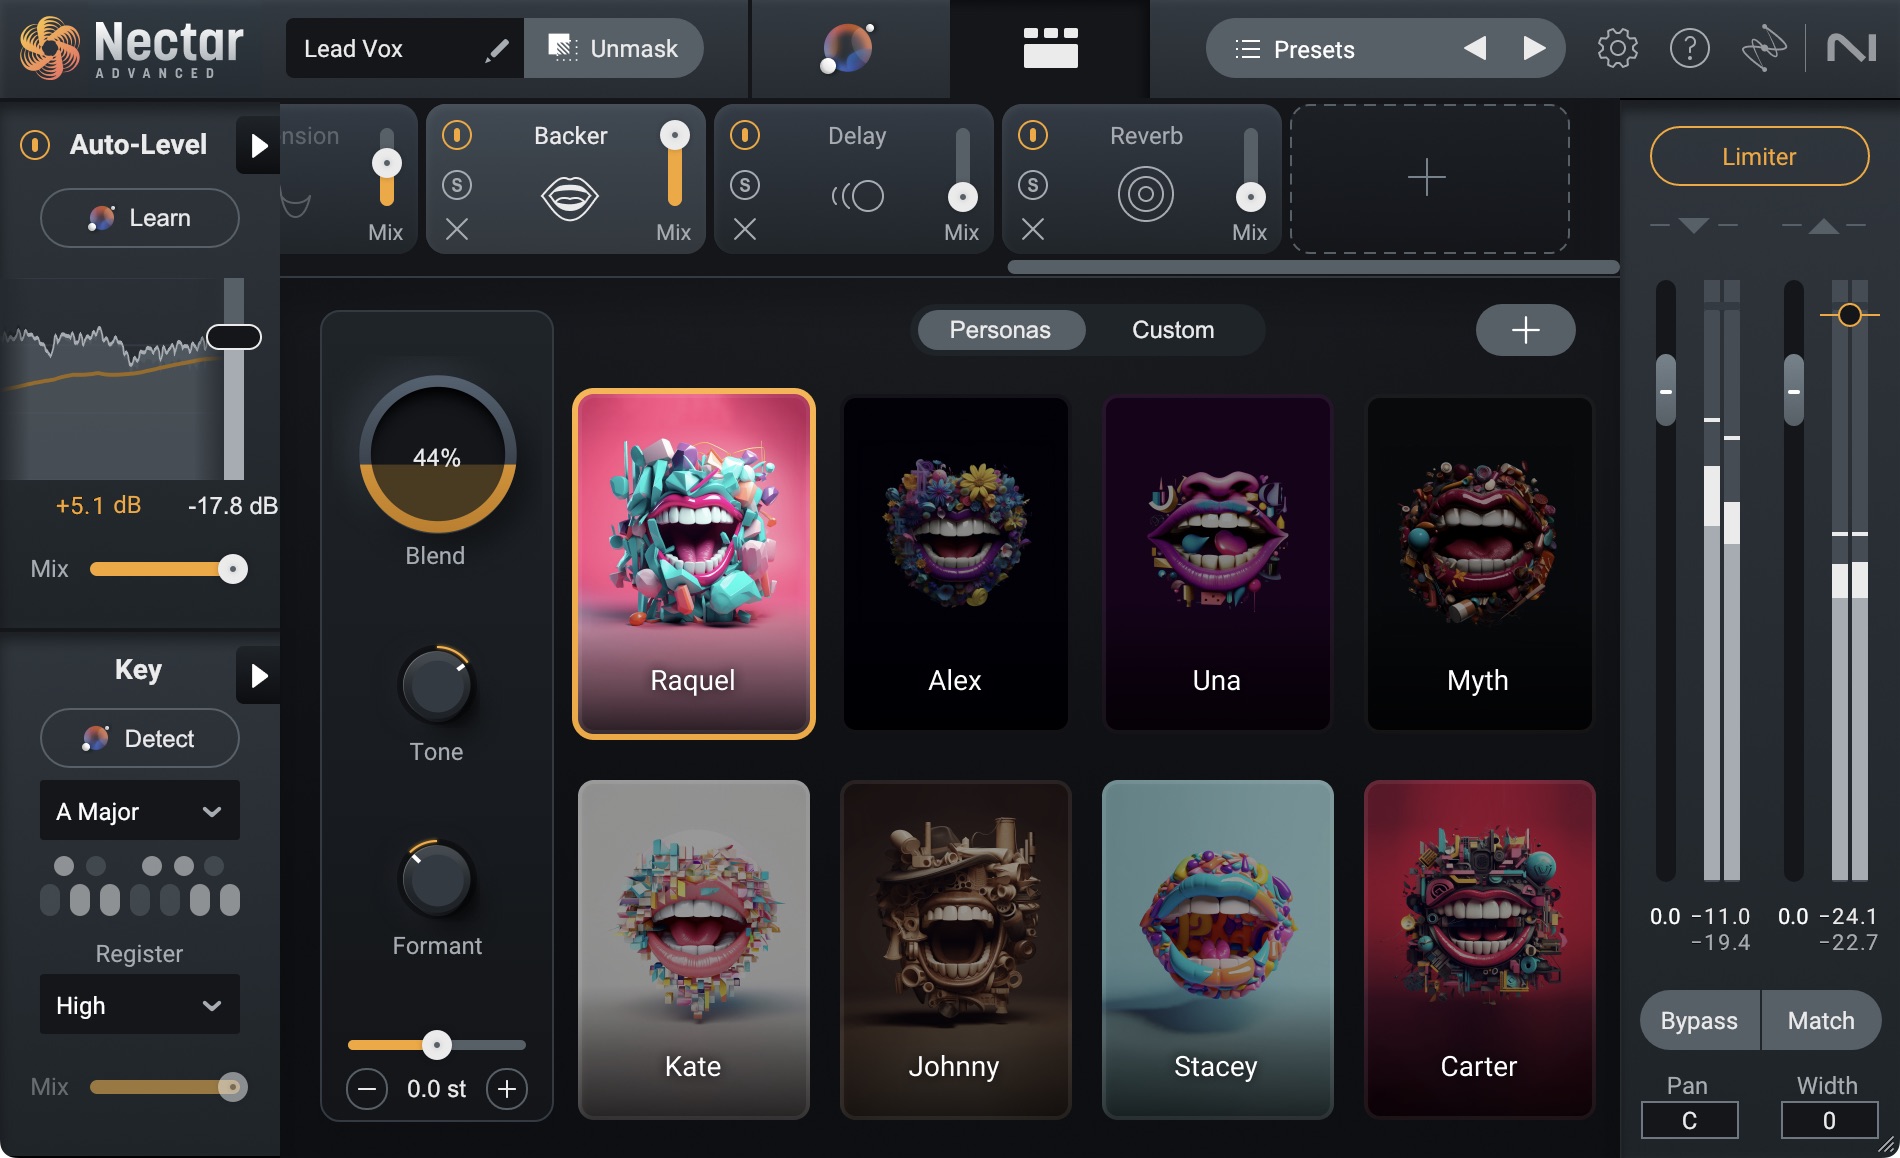This screenshot has width=1900, height=1158.
Task: Open the Register High dropdown
Action: click(x=139, y=1005)
